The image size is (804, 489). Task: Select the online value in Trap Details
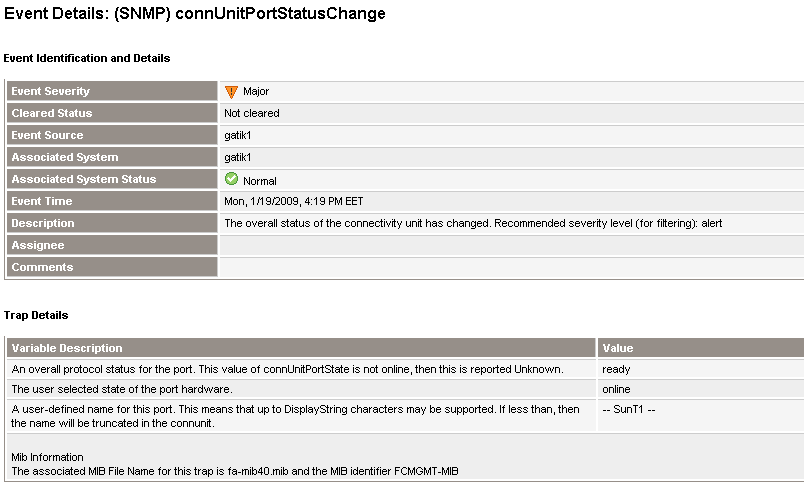(616, 389)
